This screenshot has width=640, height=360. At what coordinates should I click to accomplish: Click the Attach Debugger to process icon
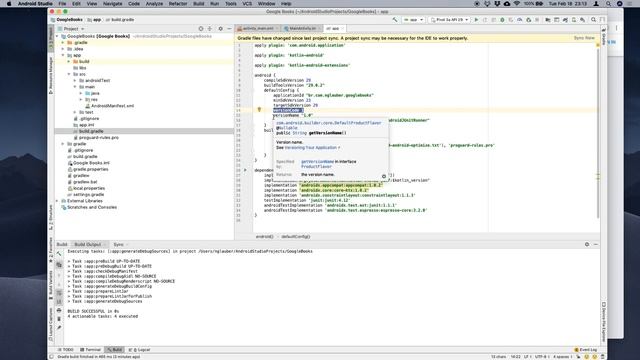(529, 20)
